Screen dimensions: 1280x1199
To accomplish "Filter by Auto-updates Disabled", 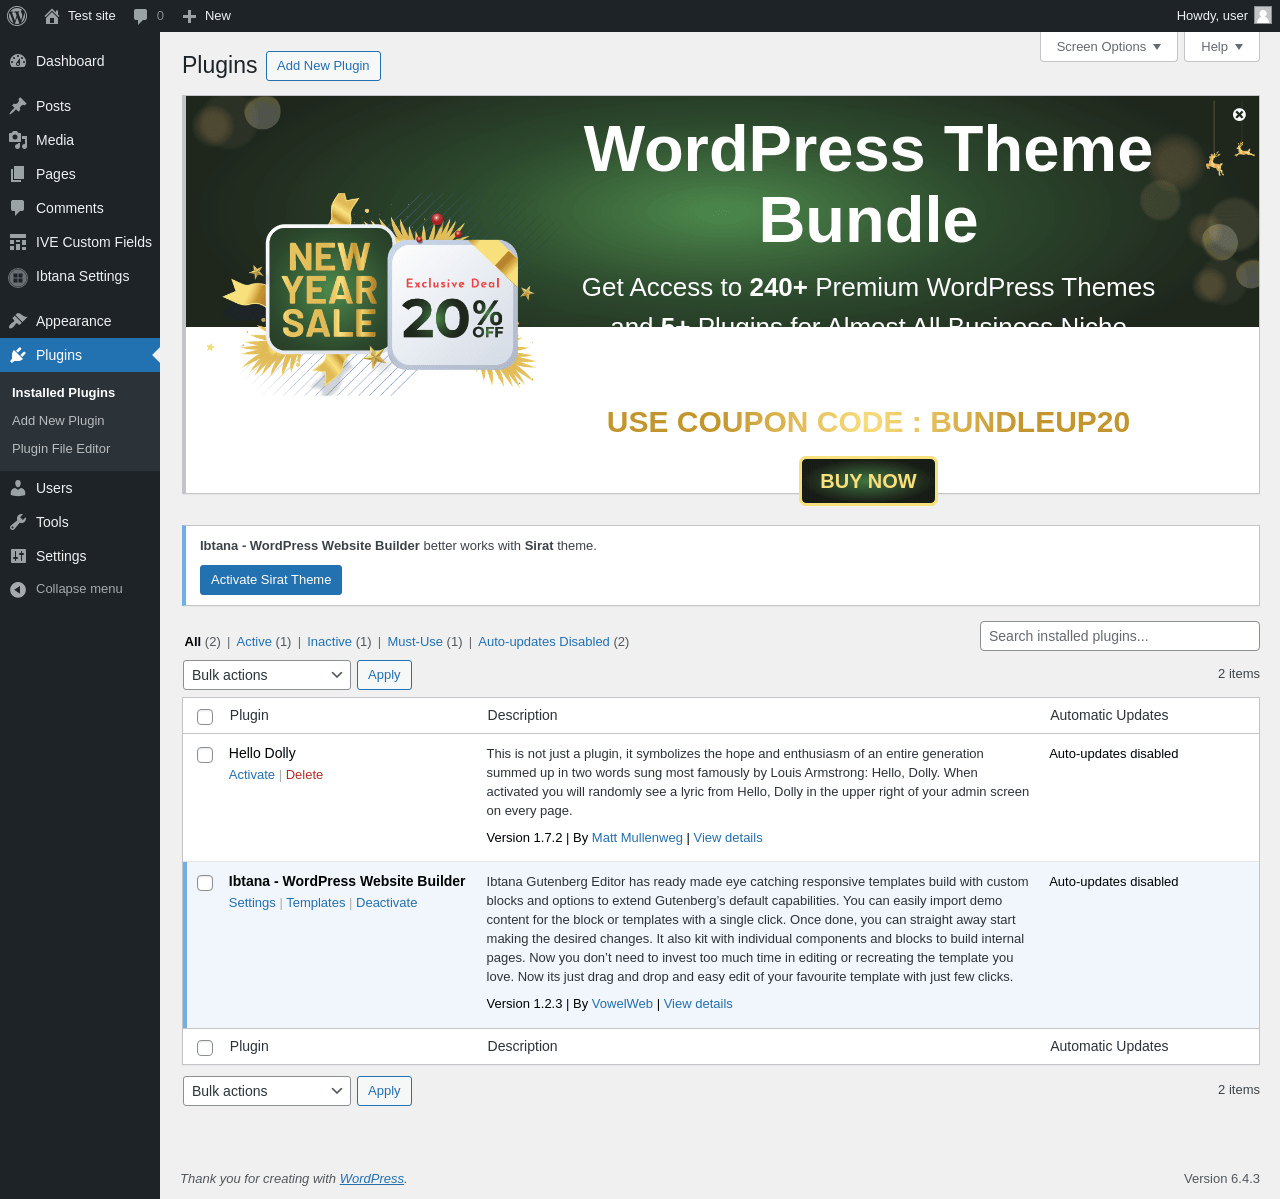I will point(544,642).
